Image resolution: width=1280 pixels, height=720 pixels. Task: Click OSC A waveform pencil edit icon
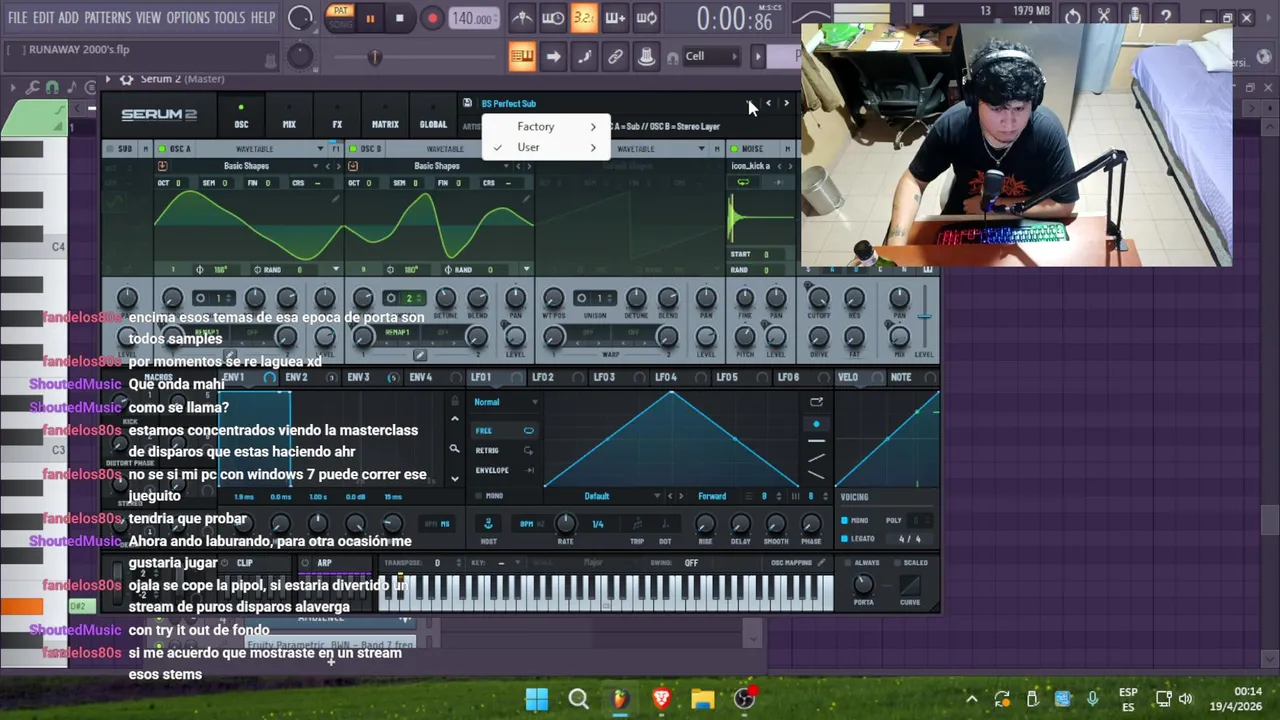pyautogui.click(x=336, y=198)
